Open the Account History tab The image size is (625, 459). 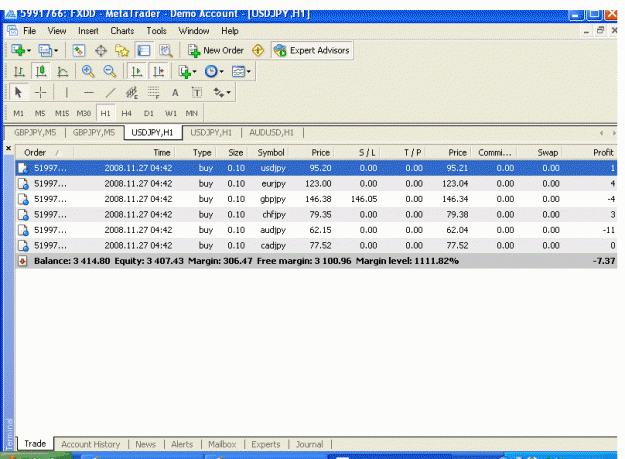[90, 444]
